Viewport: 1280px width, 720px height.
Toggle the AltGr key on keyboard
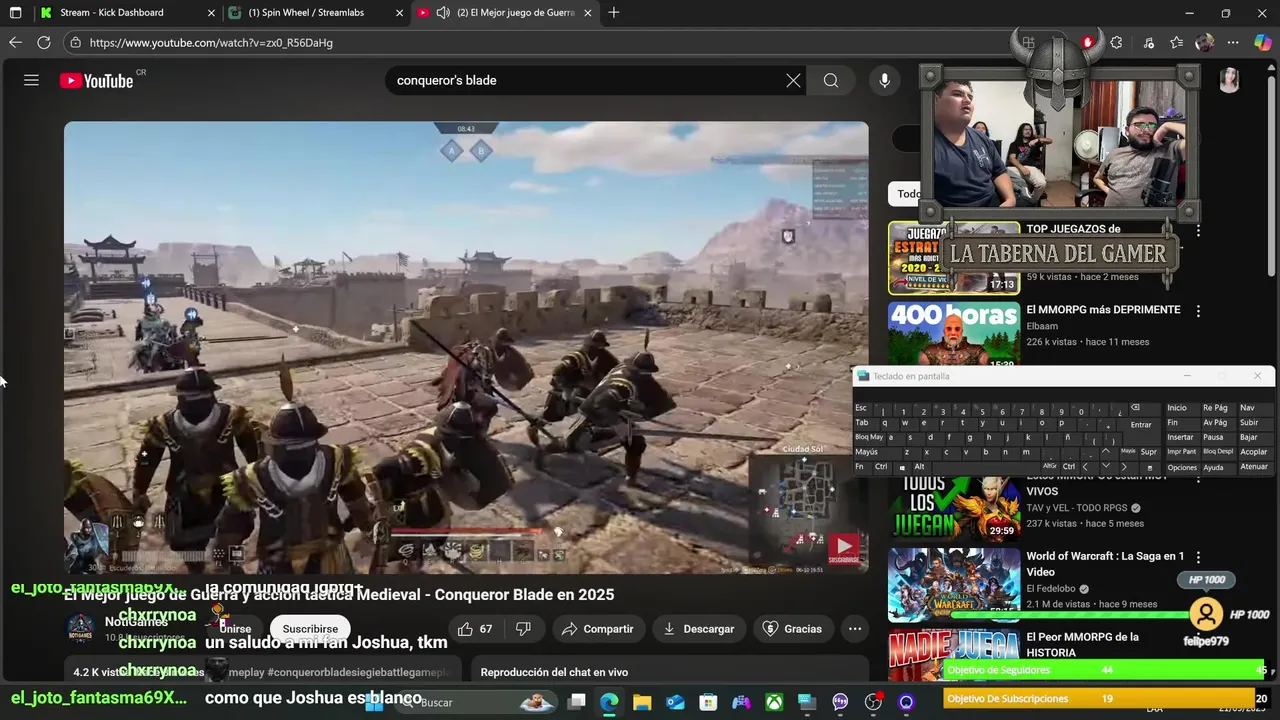(1049, 467)
